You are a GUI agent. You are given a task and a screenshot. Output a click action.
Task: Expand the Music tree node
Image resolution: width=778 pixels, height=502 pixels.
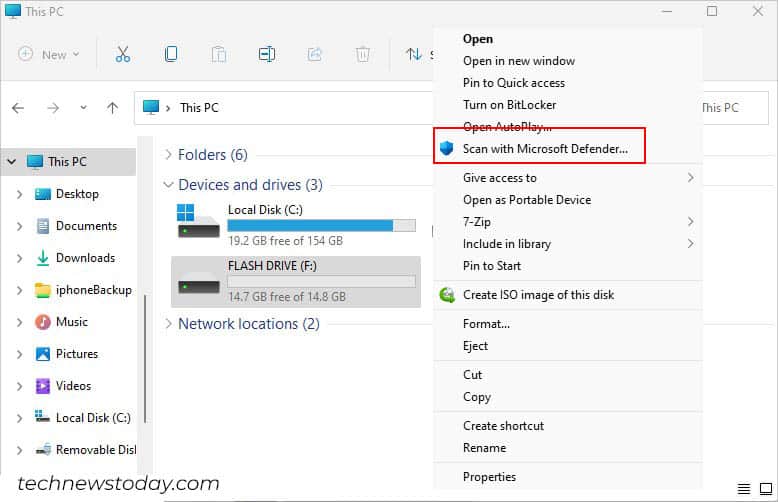tap(19, 322)
